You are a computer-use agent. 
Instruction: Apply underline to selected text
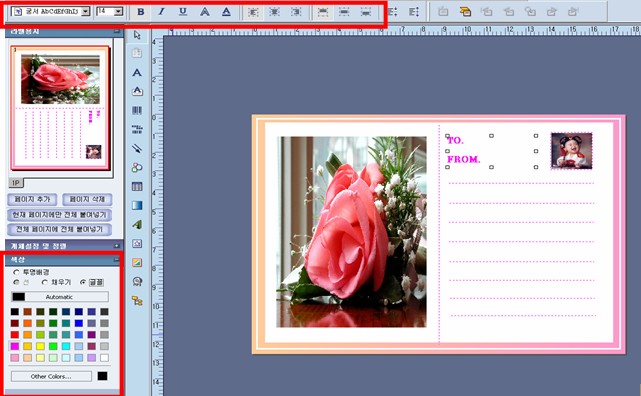click(183, 12)
